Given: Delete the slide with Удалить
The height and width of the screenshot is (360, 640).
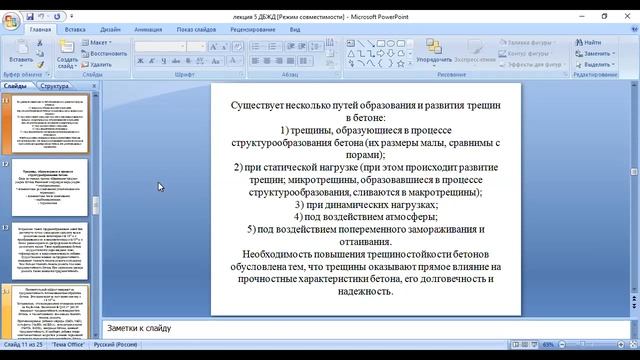Looking at the screenshot, I should tap(96, 64).
